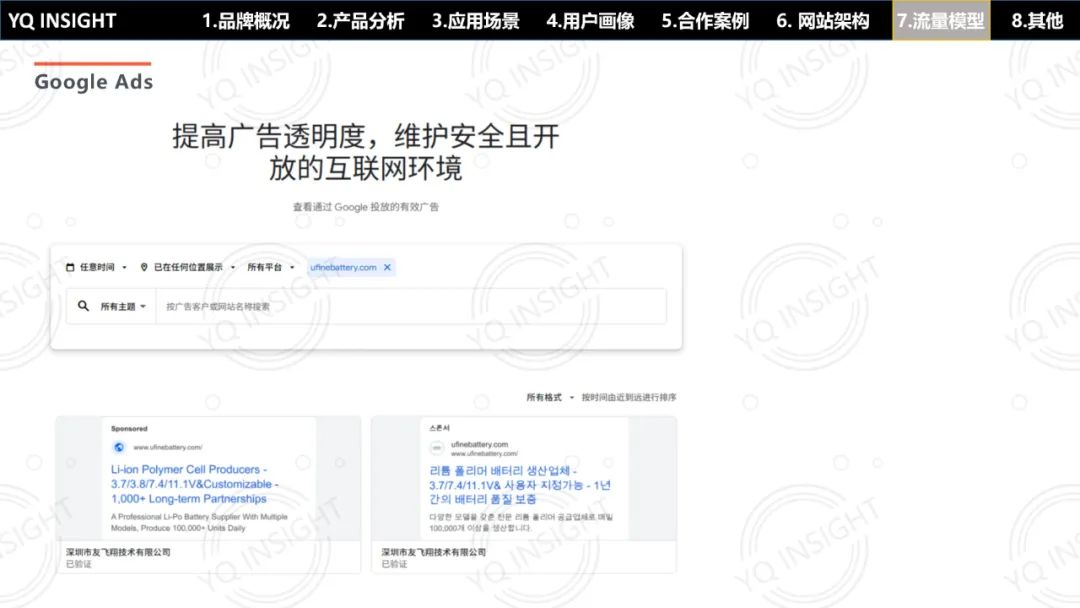Open the Li-ion Polymer Cell Producers ad card
The width and height of the screenshot is (1080, 608).
(x=208, y=494)
